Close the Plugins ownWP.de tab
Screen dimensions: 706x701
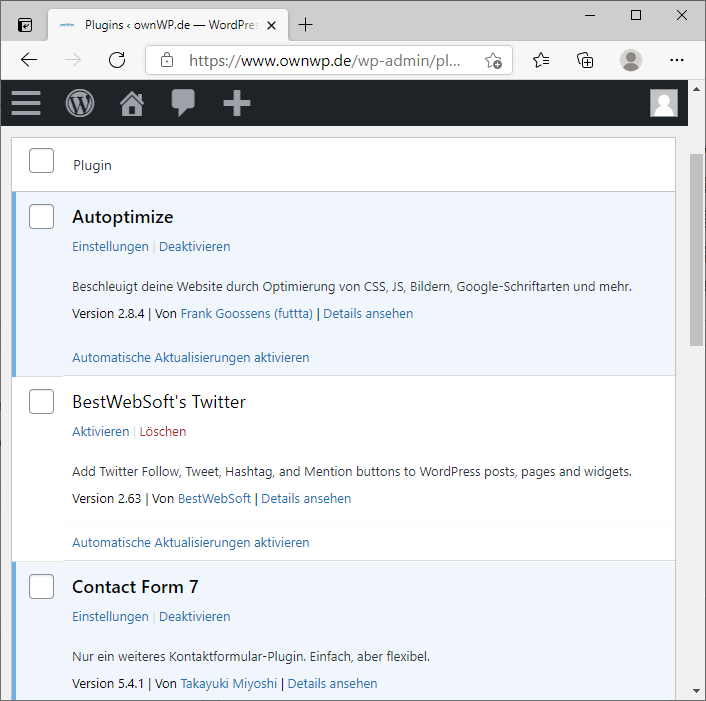pyautogui.click(x=272, y=26)
